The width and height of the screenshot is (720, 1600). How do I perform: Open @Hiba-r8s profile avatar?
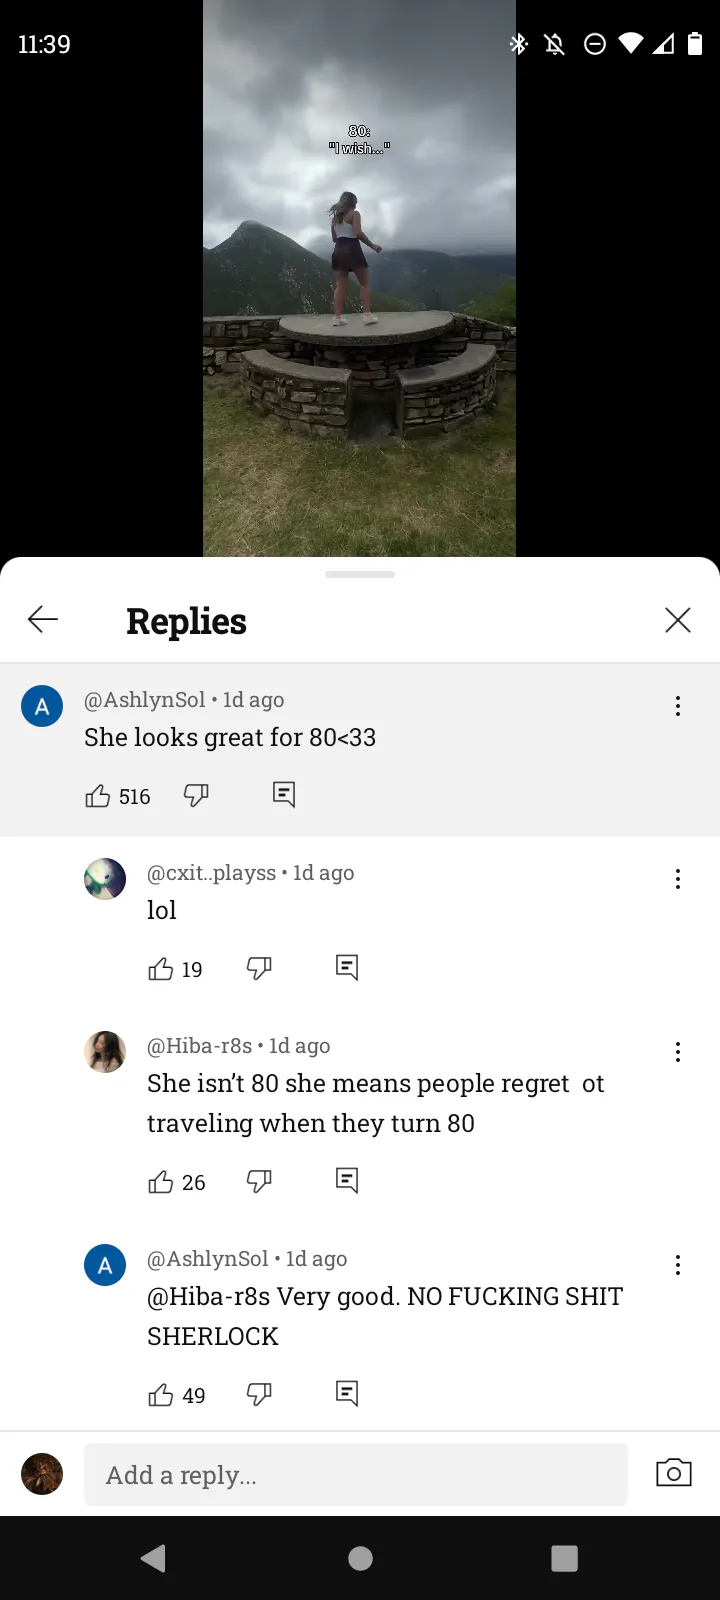coord(105,1052)
